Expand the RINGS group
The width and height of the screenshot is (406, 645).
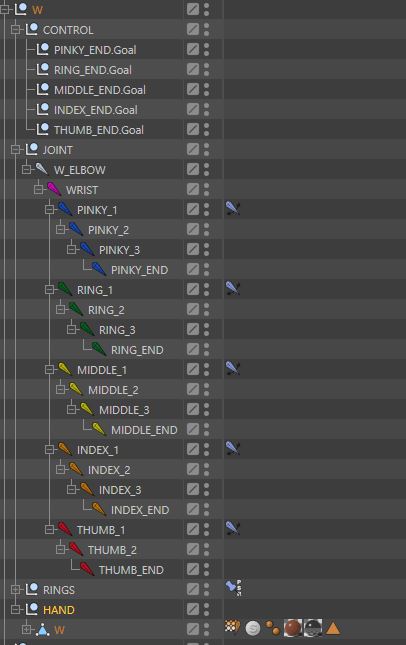click(16, 589)
